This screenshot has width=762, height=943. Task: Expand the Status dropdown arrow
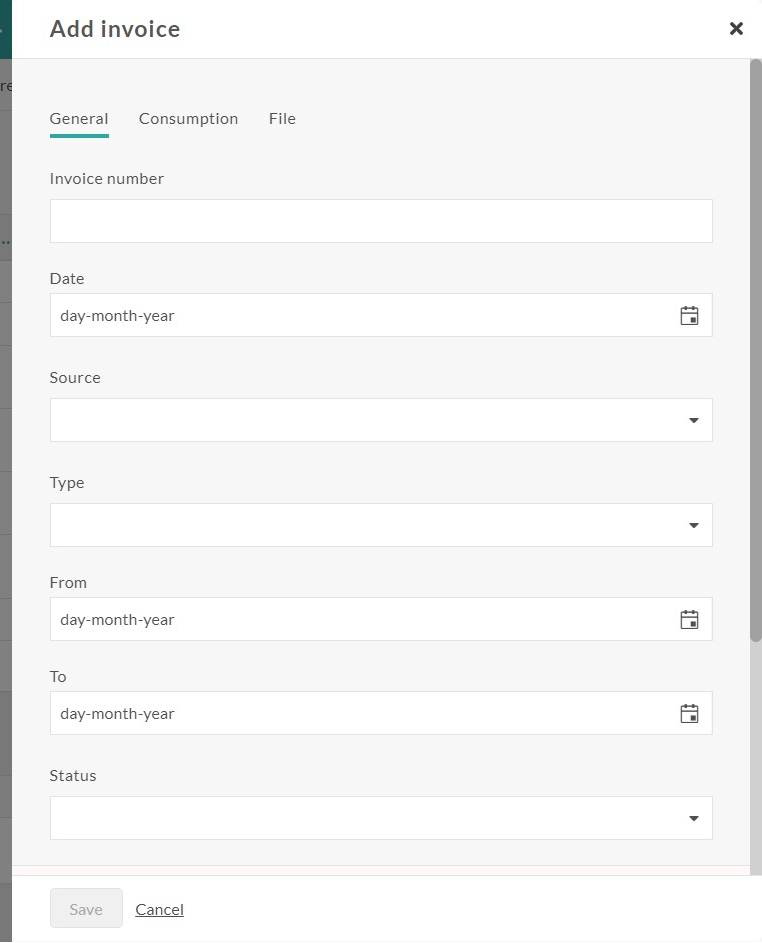[x=693, y=819]
